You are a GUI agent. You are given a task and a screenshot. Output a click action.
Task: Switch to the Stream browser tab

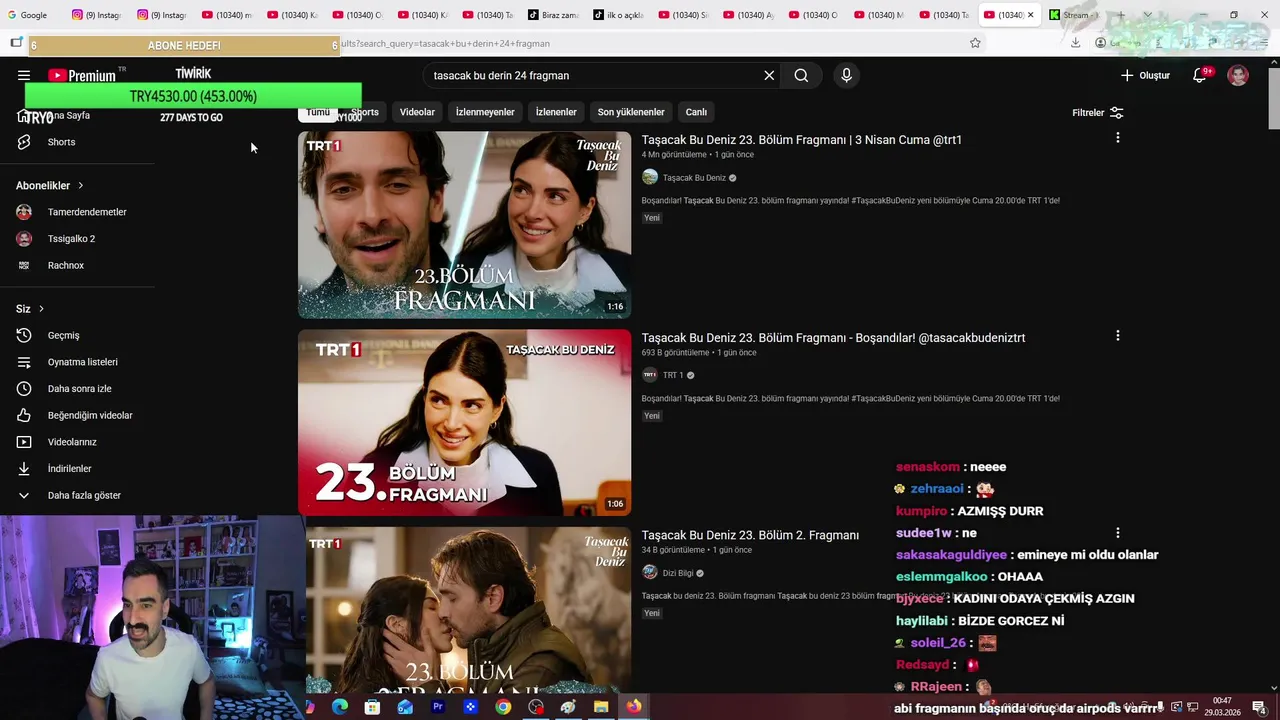pos(1072,15)
